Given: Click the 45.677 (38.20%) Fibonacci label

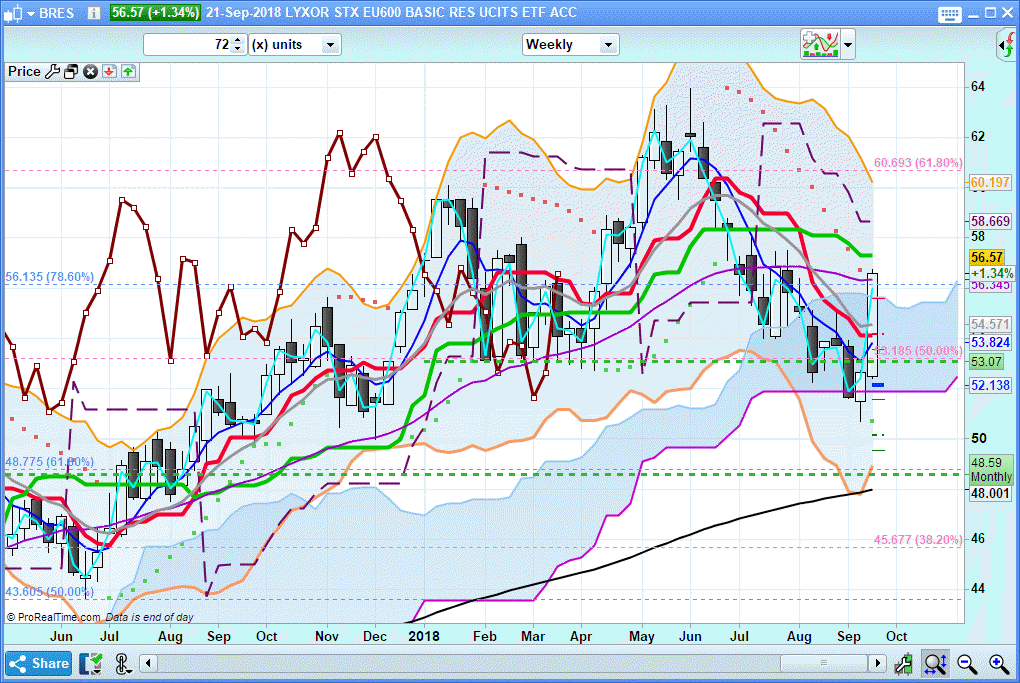Looking at the screenshot, I should 918,539.
